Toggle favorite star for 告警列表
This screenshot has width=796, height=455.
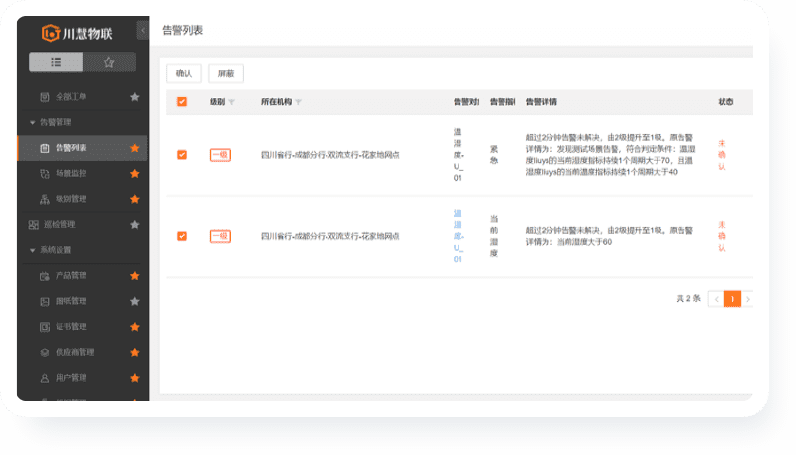[x=135, y=148]
